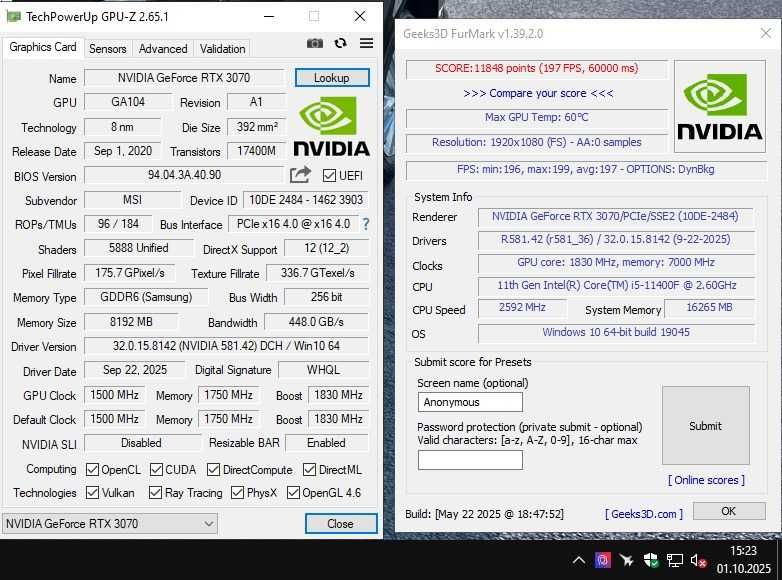
Task: Open the Advanced tab
Action: tap(163, 49)
